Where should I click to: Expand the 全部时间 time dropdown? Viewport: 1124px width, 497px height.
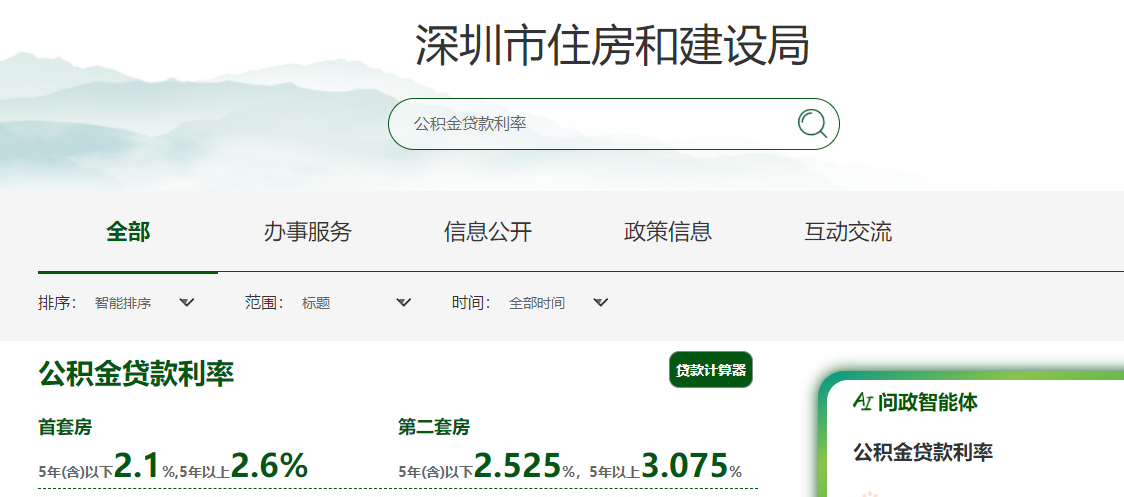[x=558, y=303]
